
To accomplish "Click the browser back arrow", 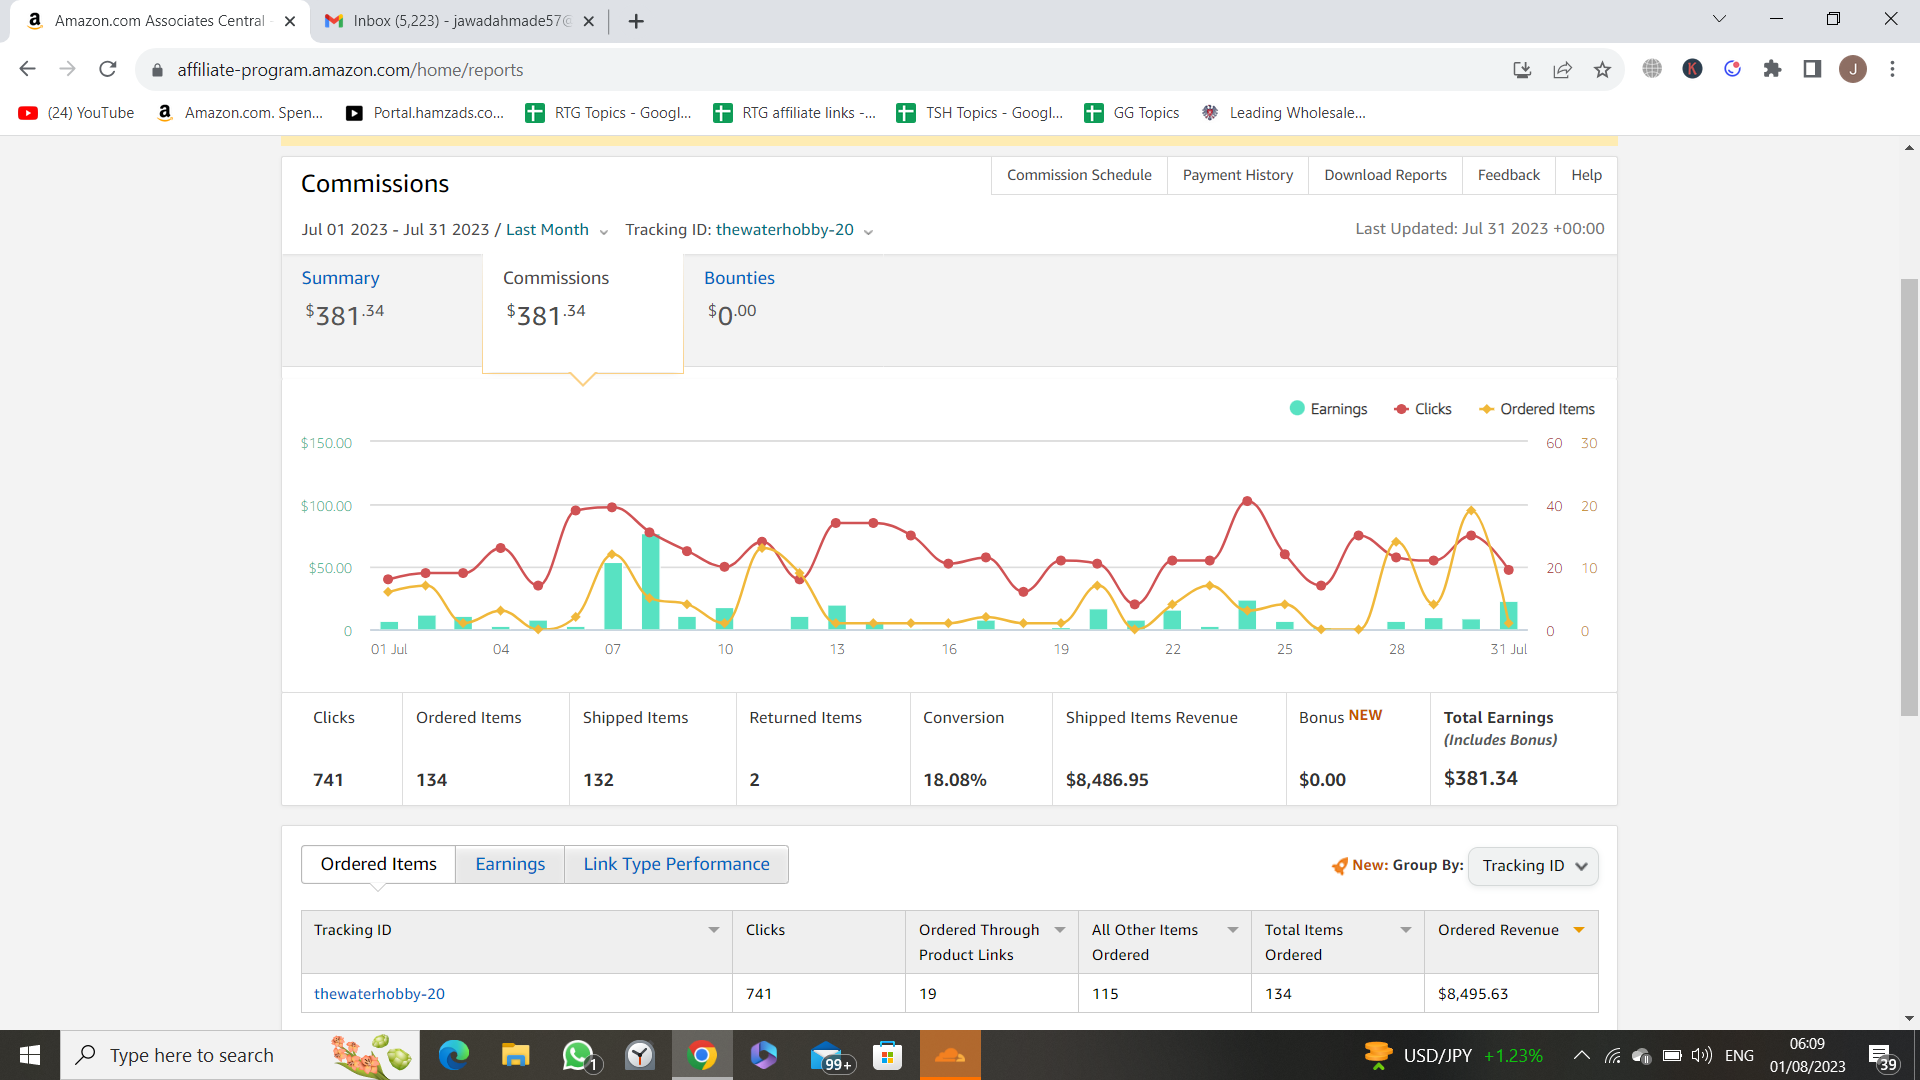I will point(27,69).
